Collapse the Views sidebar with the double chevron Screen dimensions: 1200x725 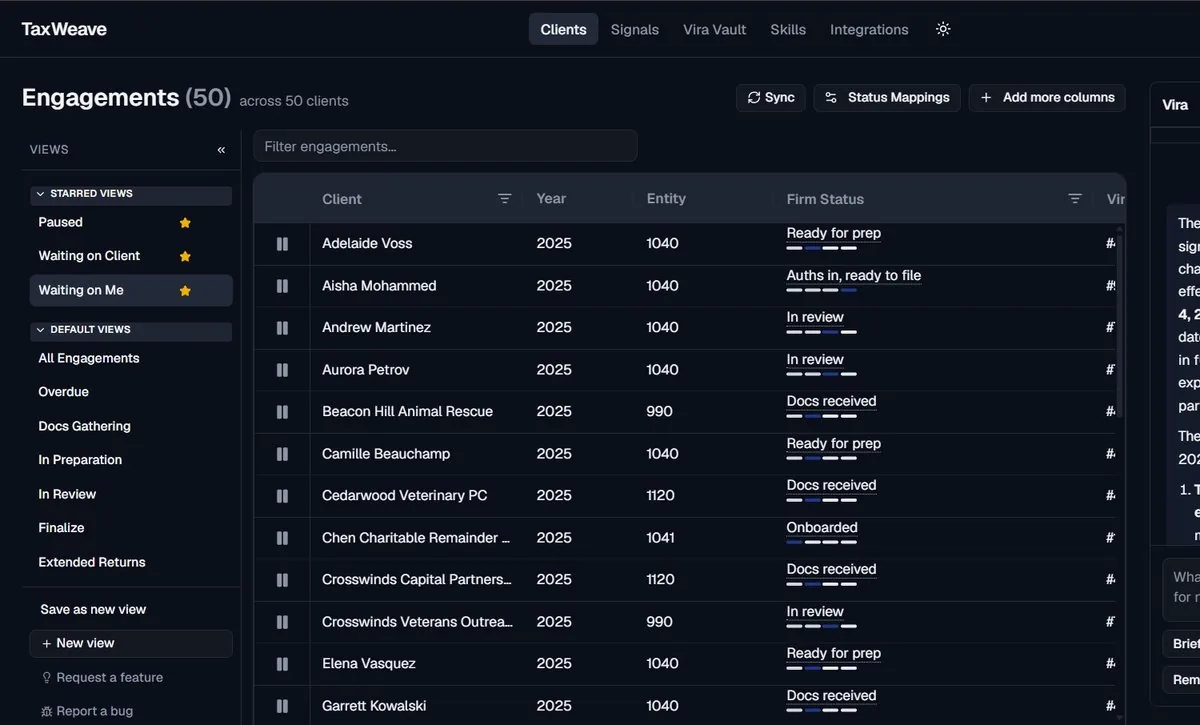[x=221, y=150]
